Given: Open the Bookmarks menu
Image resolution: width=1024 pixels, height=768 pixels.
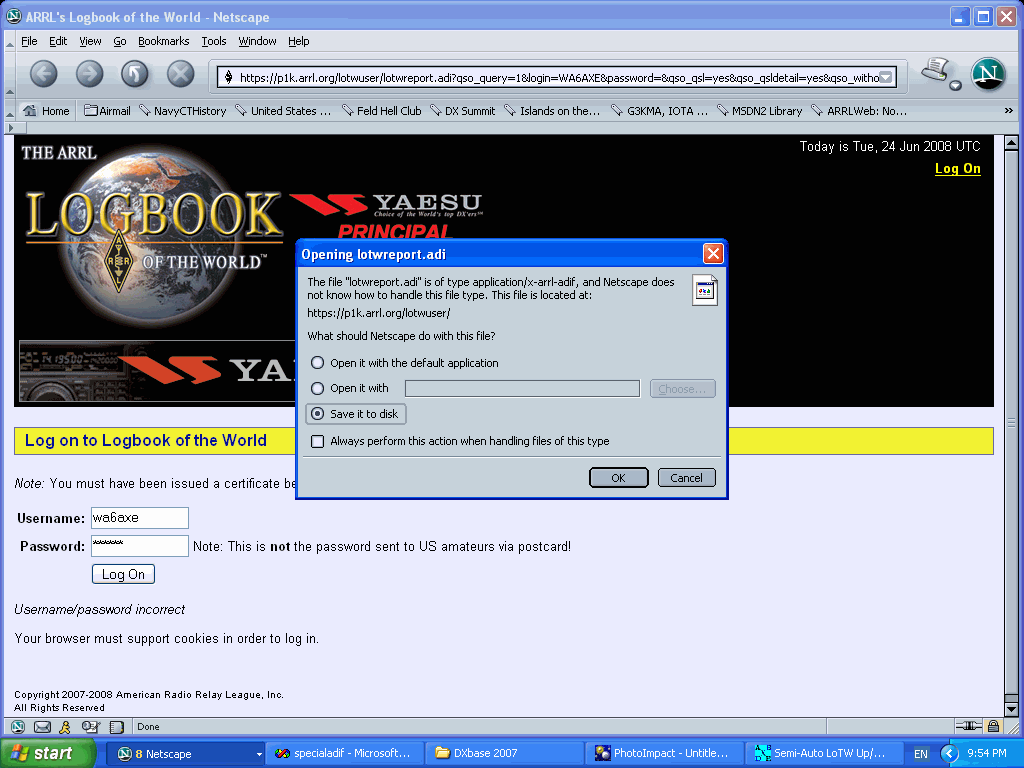Looking at the screenshot, I should (x=163, y=41).
